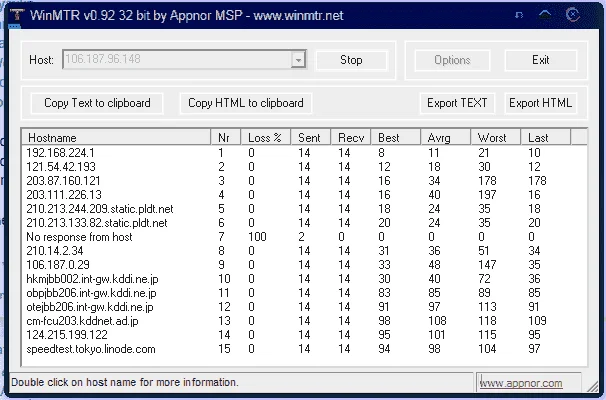Stop the running trace
The image size is (606, 400).
[351, 60]
